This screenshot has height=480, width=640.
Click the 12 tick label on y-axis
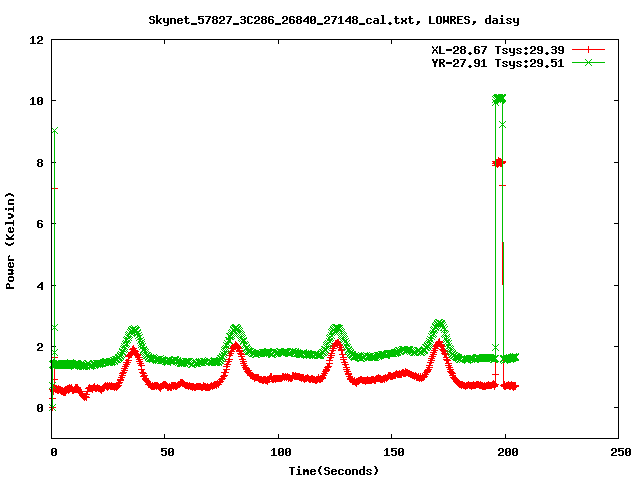36,40
